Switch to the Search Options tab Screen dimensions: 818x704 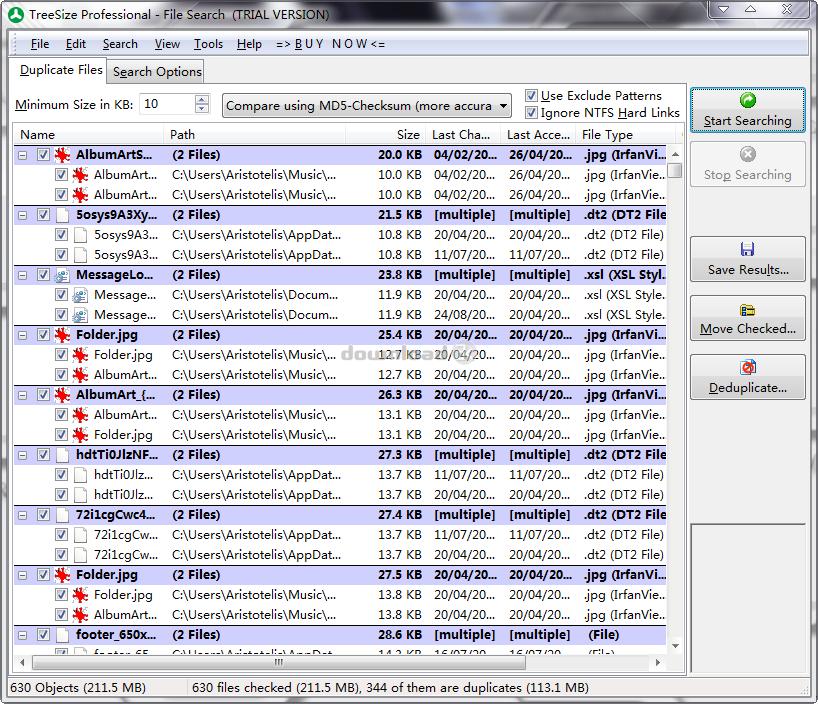click(155, 71)
